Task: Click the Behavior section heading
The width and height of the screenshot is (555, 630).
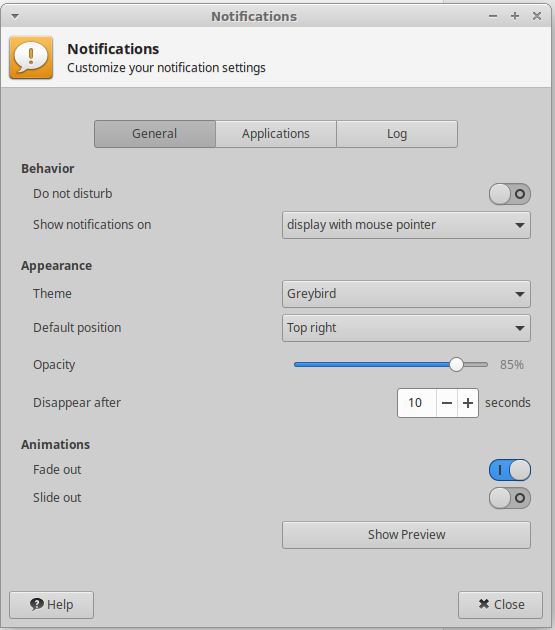Action: 48,169
